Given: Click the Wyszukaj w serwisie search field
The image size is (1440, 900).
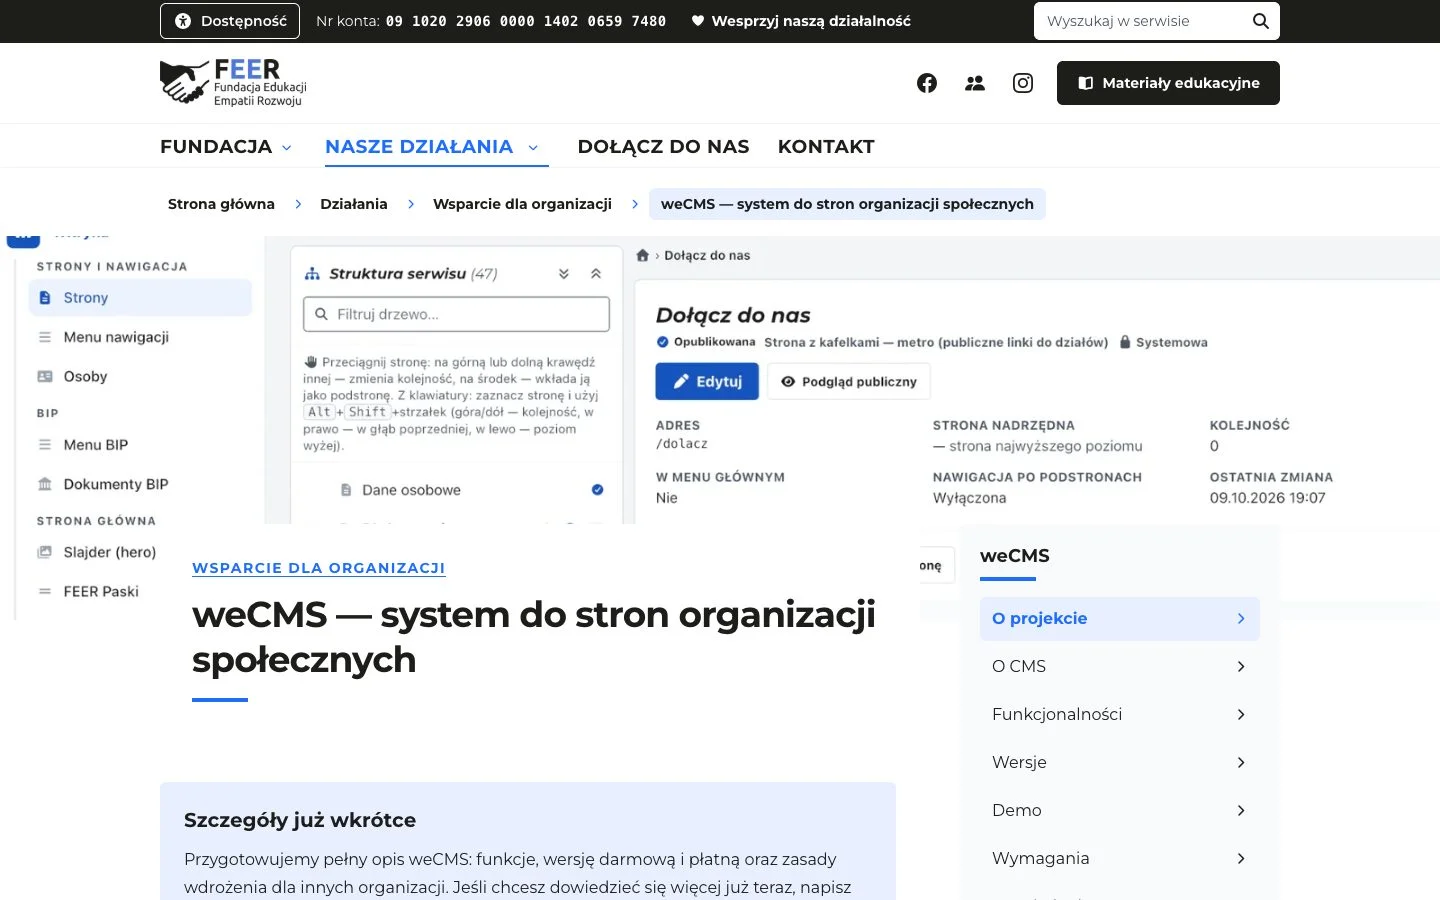Looking at the screenshot, I should 1157,21.
